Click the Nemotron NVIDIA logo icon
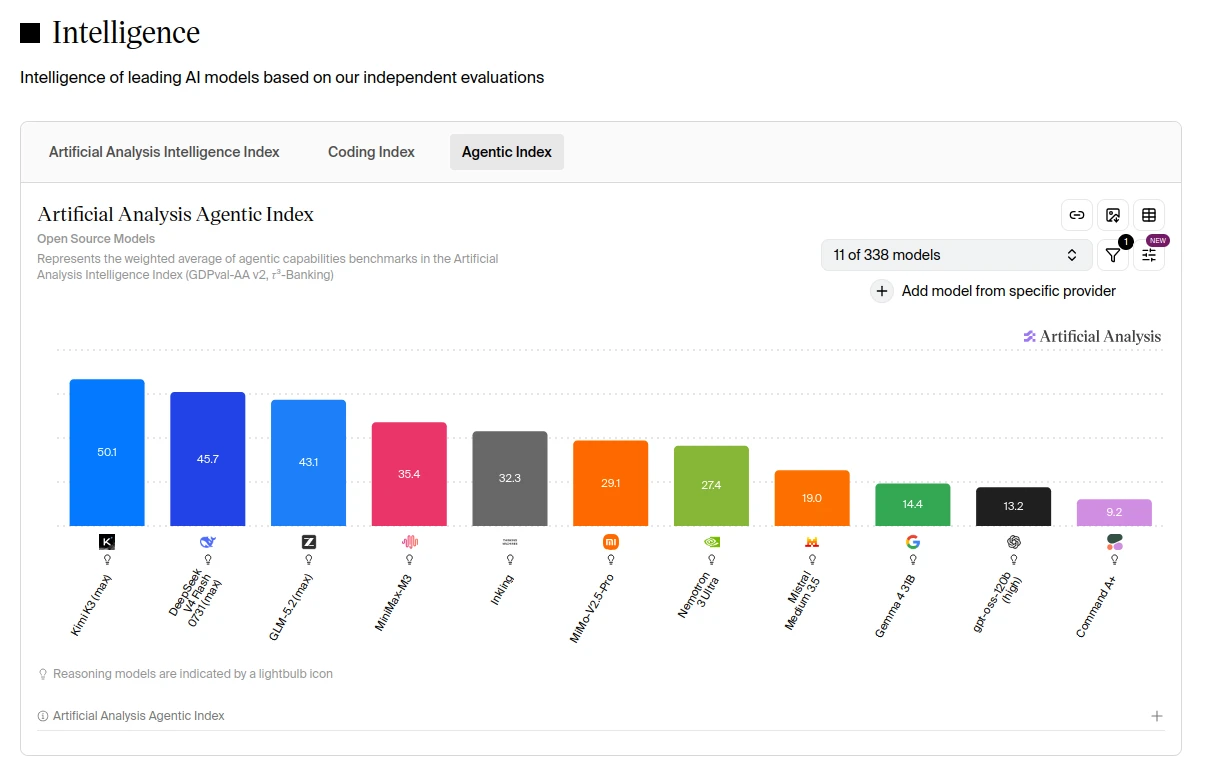This screenshot has height=779, width=1205. coord(711,542)
